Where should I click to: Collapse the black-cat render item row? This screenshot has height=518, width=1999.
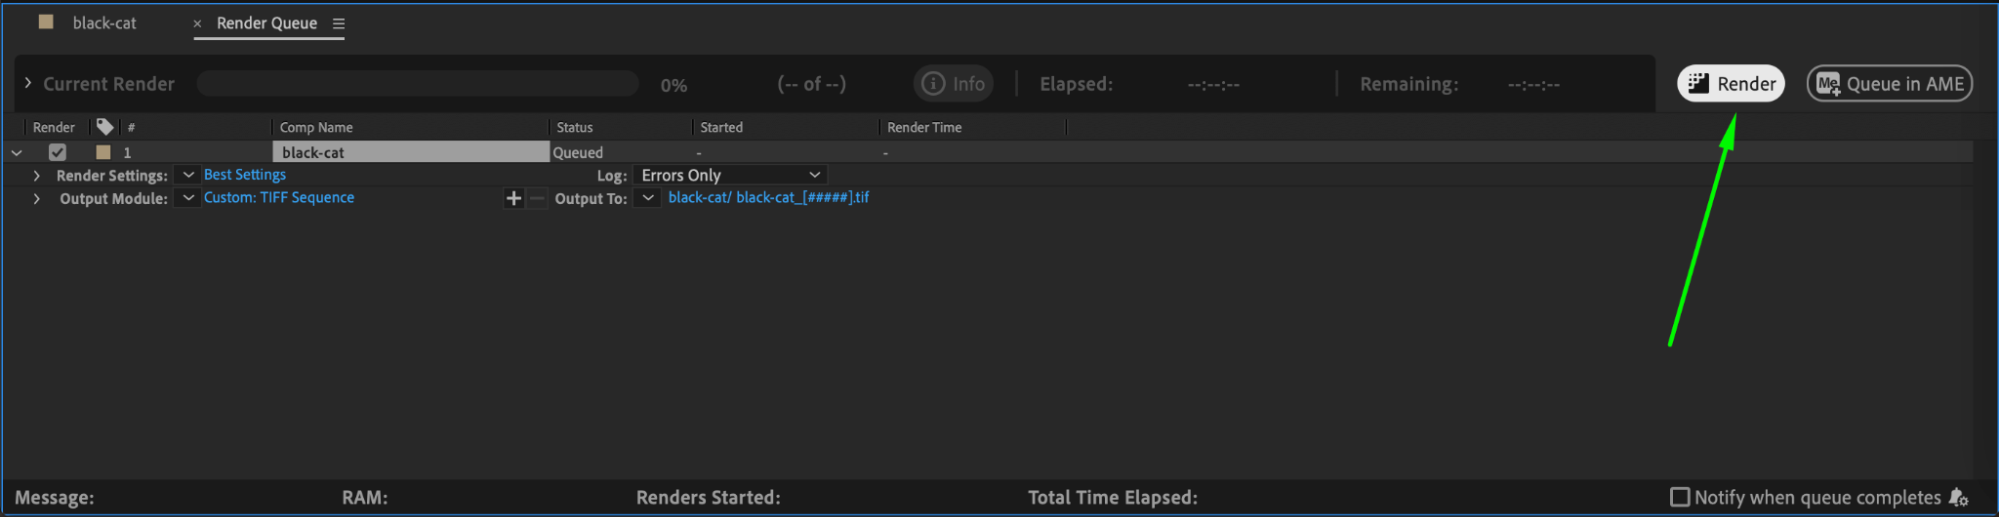17,153
